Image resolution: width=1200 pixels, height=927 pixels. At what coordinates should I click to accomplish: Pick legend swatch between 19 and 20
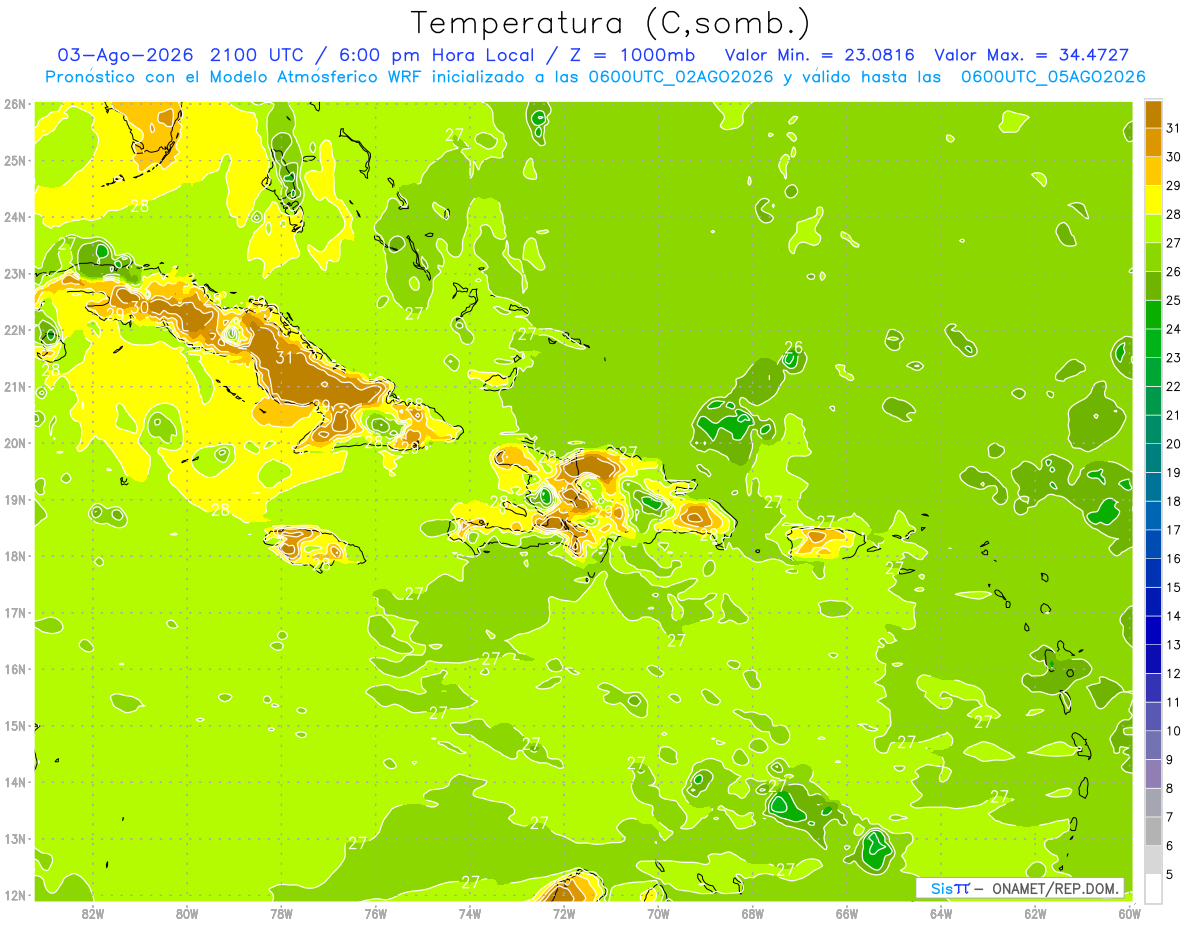point(1153,458)
